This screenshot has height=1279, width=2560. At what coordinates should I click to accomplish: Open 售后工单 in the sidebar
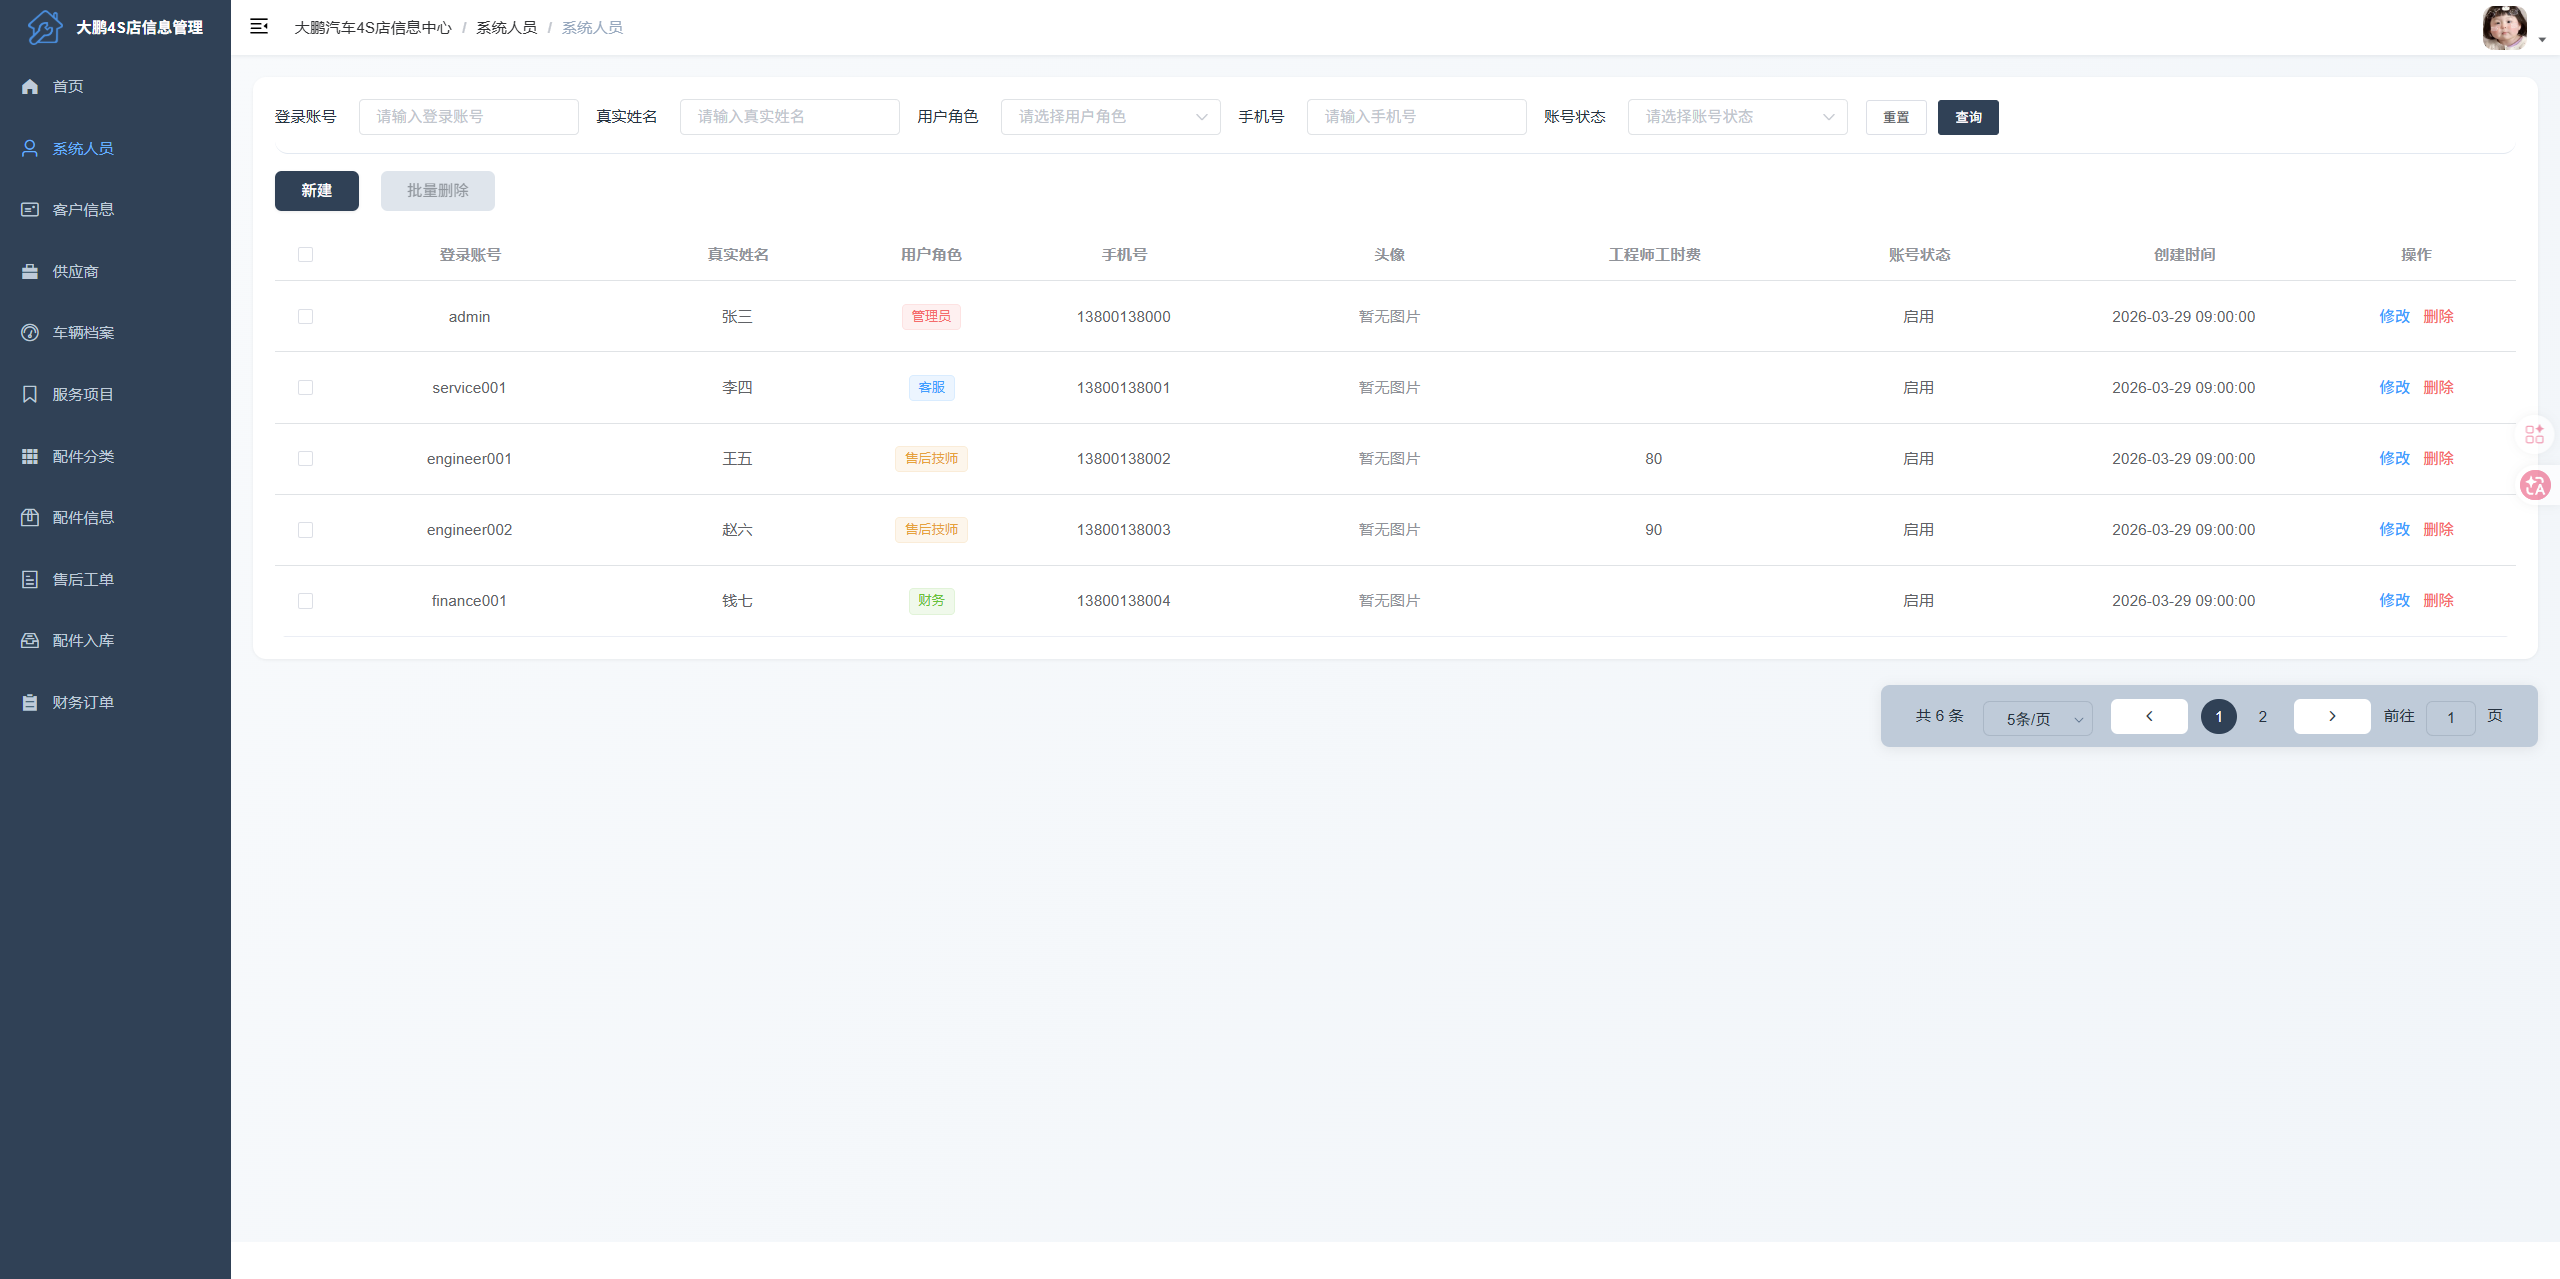[115, 579]
